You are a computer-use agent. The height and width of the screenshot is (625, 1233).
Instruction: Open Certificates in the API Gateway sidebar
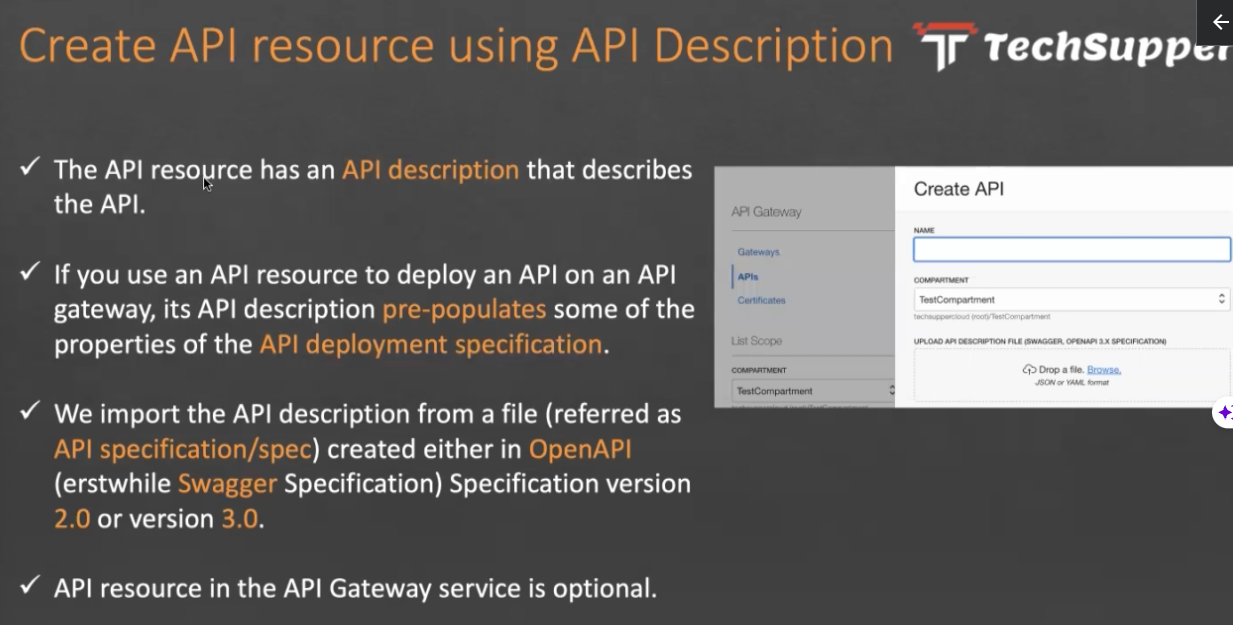tap(761, 300)
